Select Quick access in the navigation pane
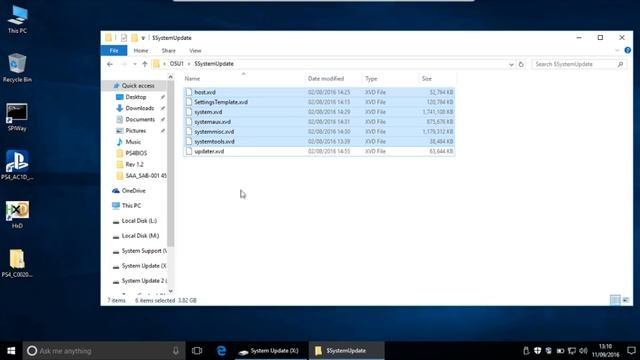640x360 pixels. coord(134,86)
